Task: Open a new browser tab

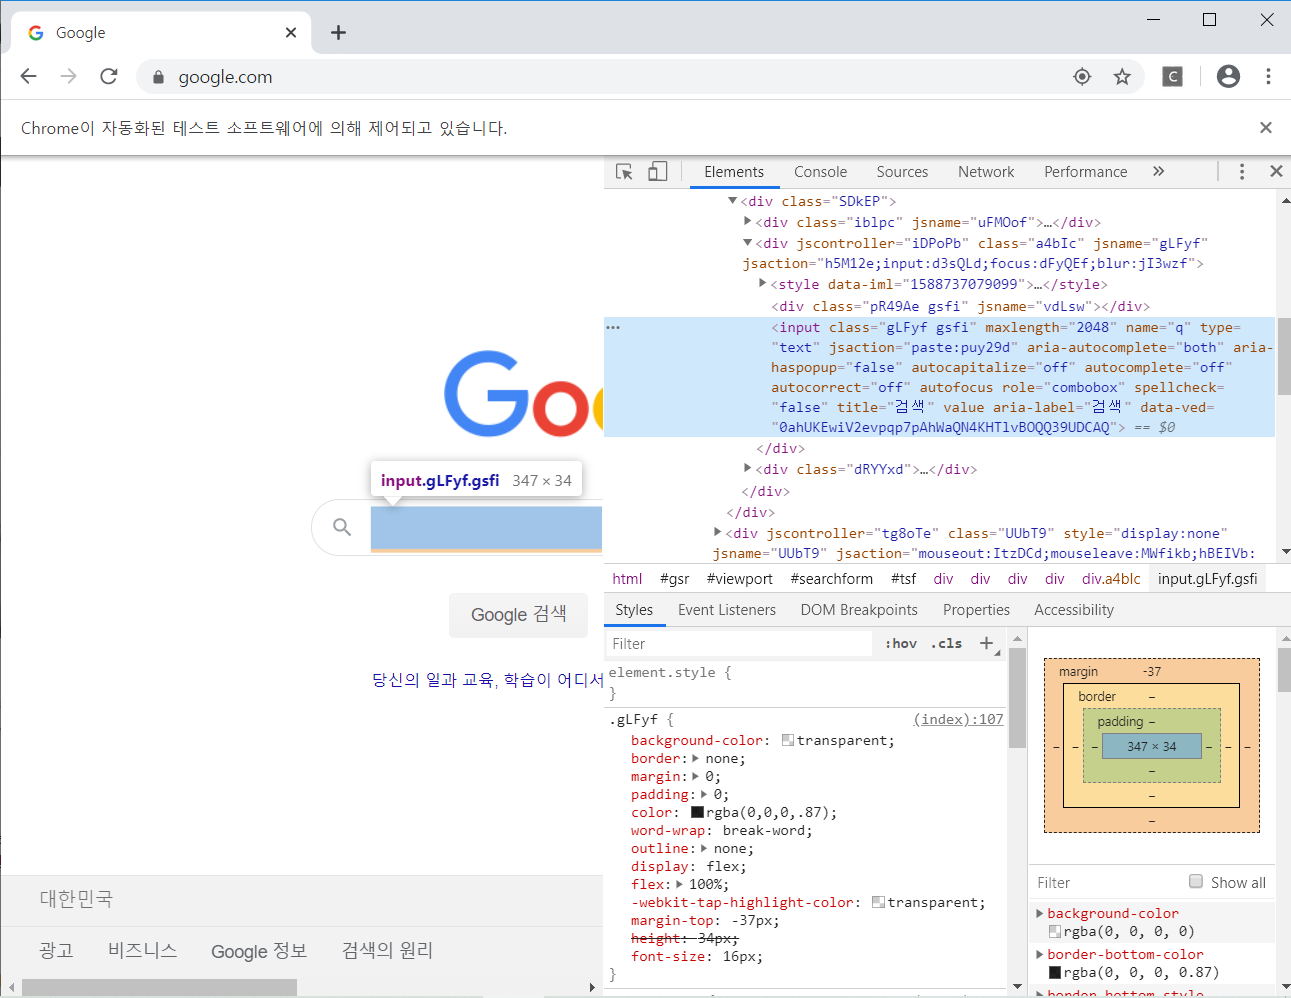Action: 338,32
